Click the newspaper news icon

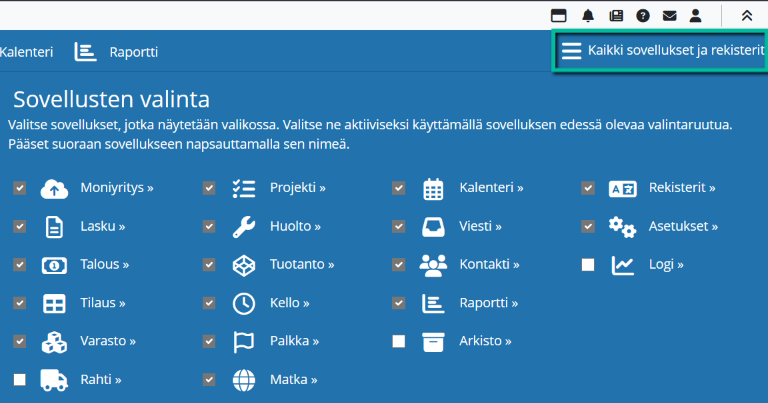[x=616, y=15]
